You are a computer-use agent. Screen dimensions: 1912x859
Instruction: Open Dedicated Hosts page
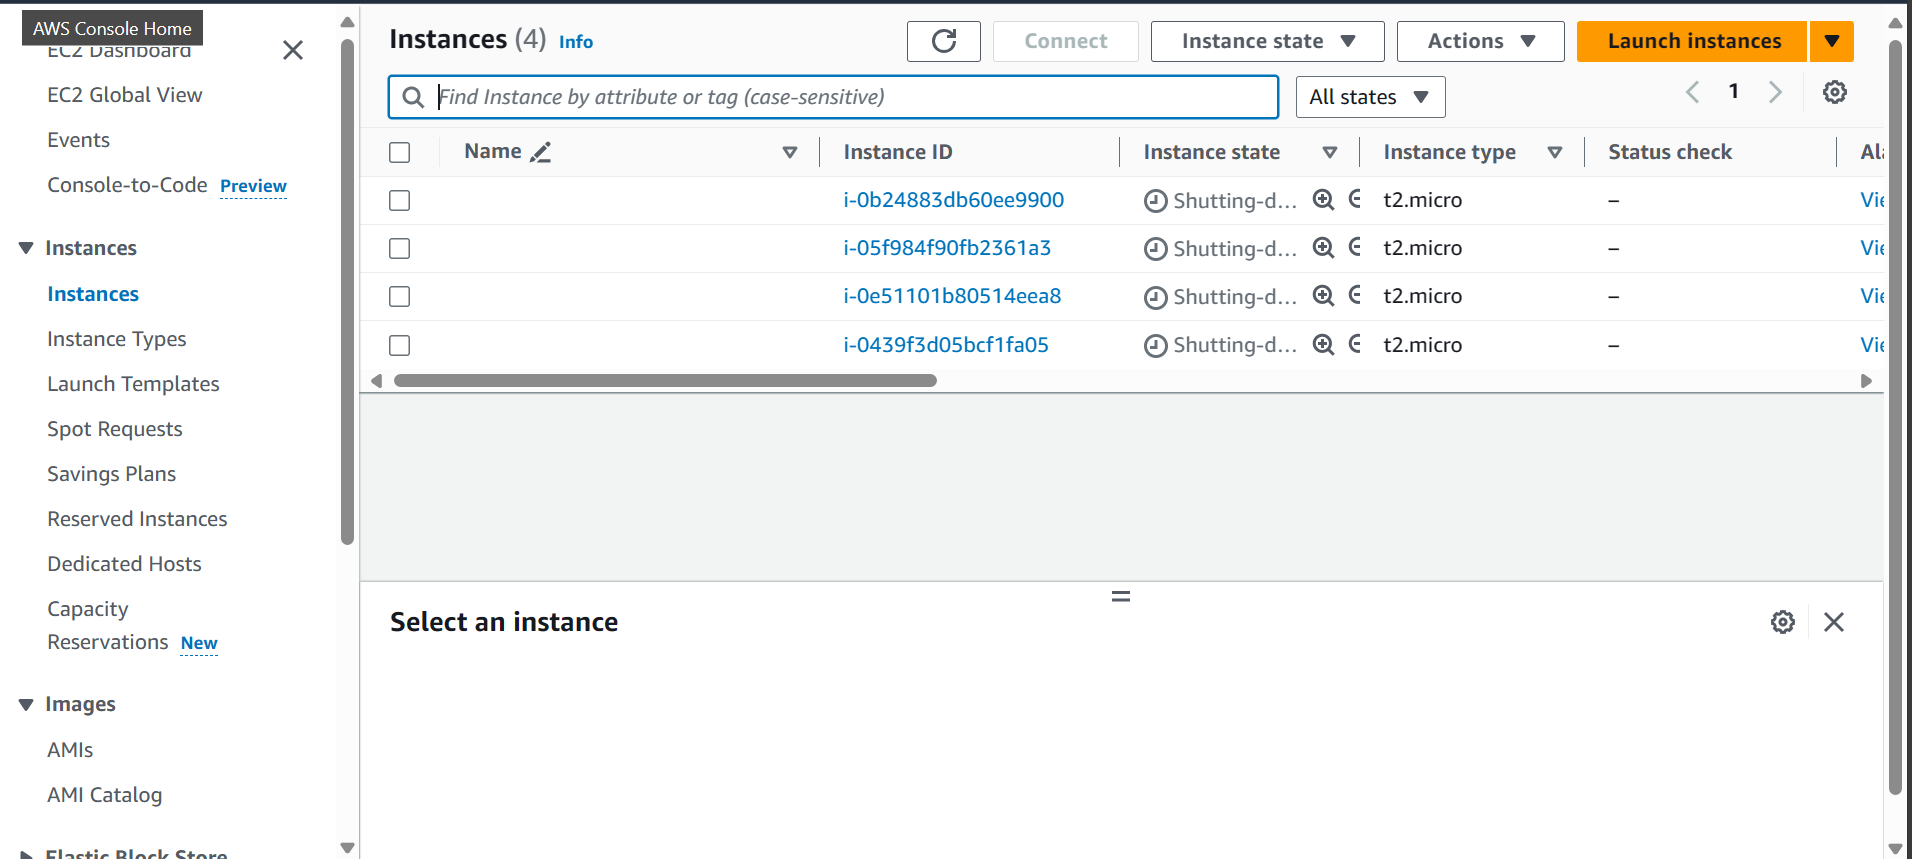pos(124,564)
